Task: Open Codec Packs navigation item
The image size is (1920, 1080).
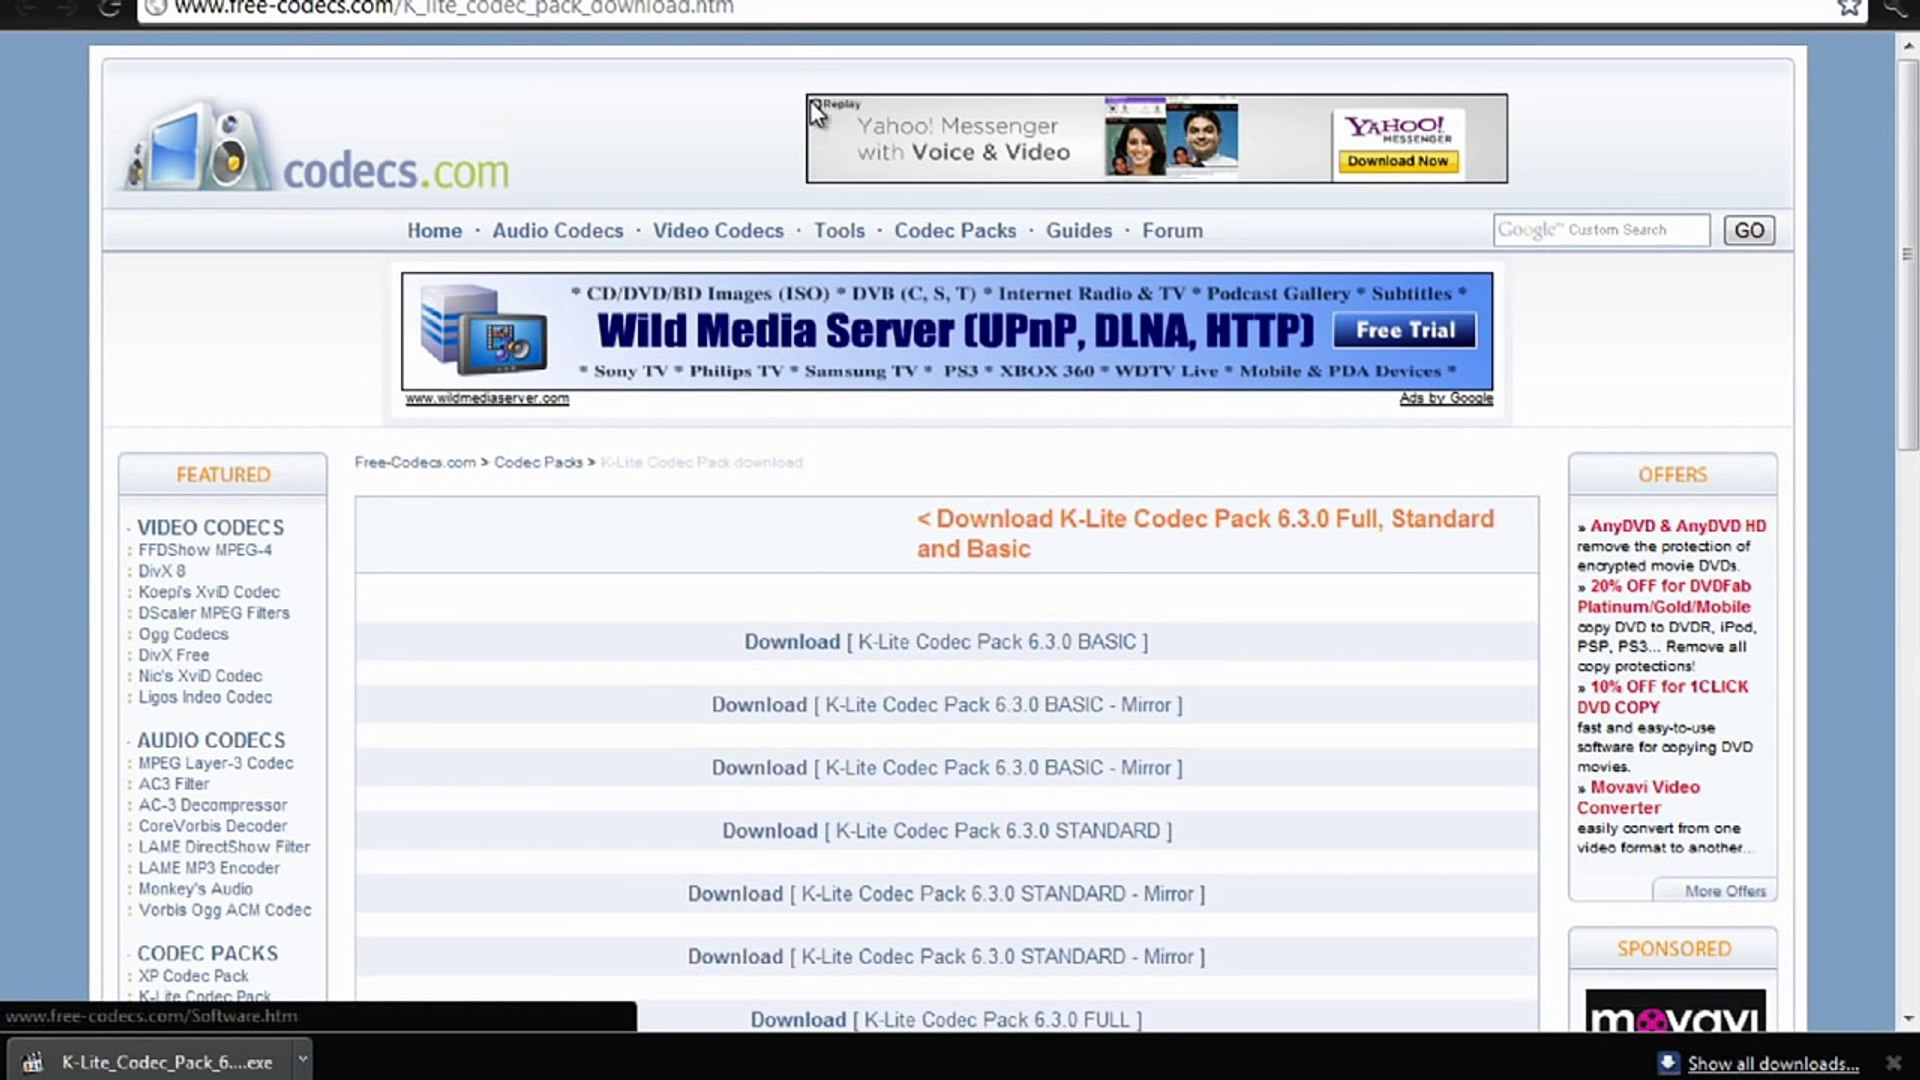Action: click(955, 231)
